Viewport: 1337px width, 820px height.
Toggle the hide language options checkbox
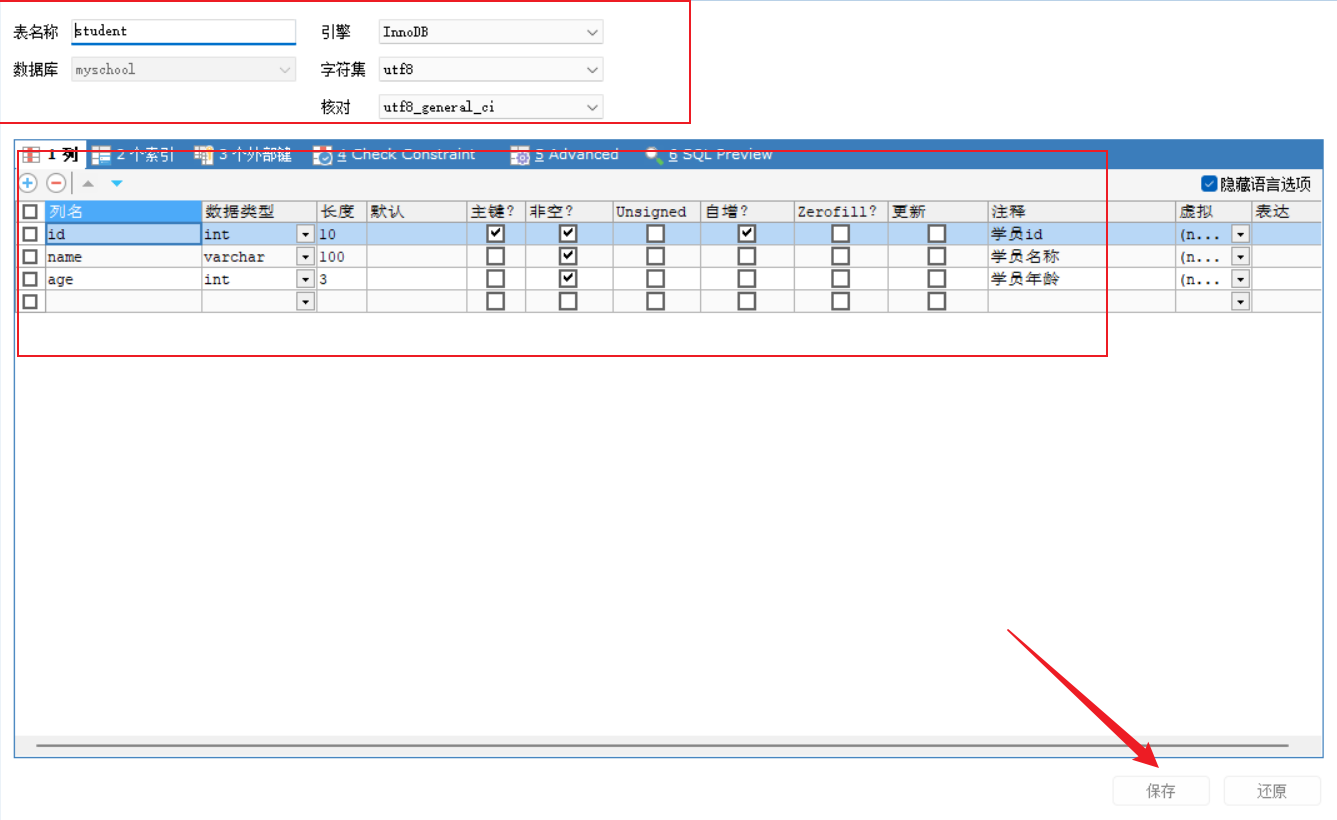1209,184
